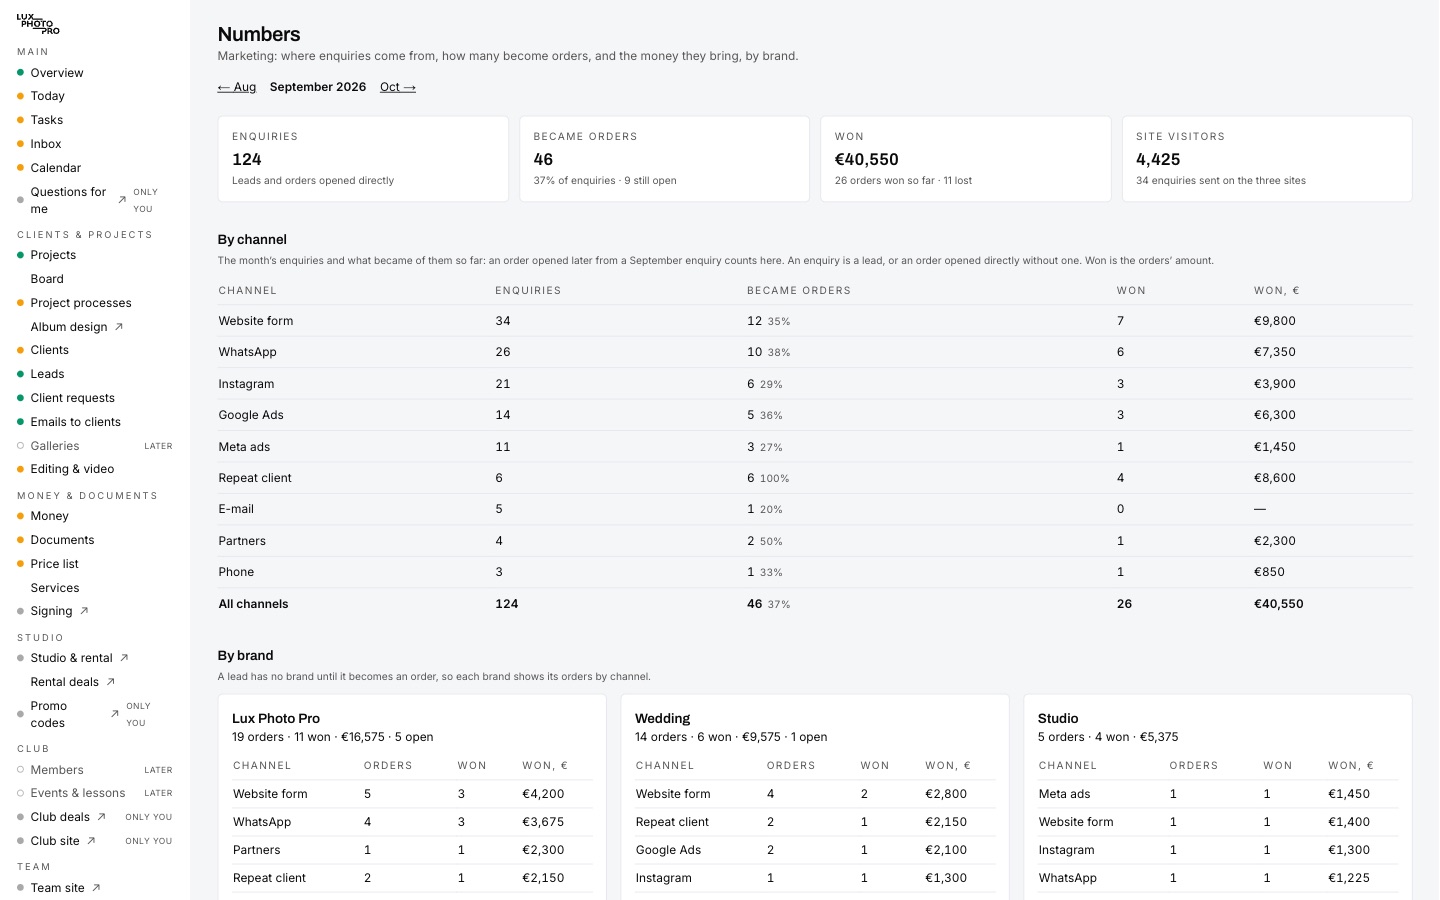Click the Wedding brand heading
This screenshot has width=1440, height=900.
click(x=663, y=718)
